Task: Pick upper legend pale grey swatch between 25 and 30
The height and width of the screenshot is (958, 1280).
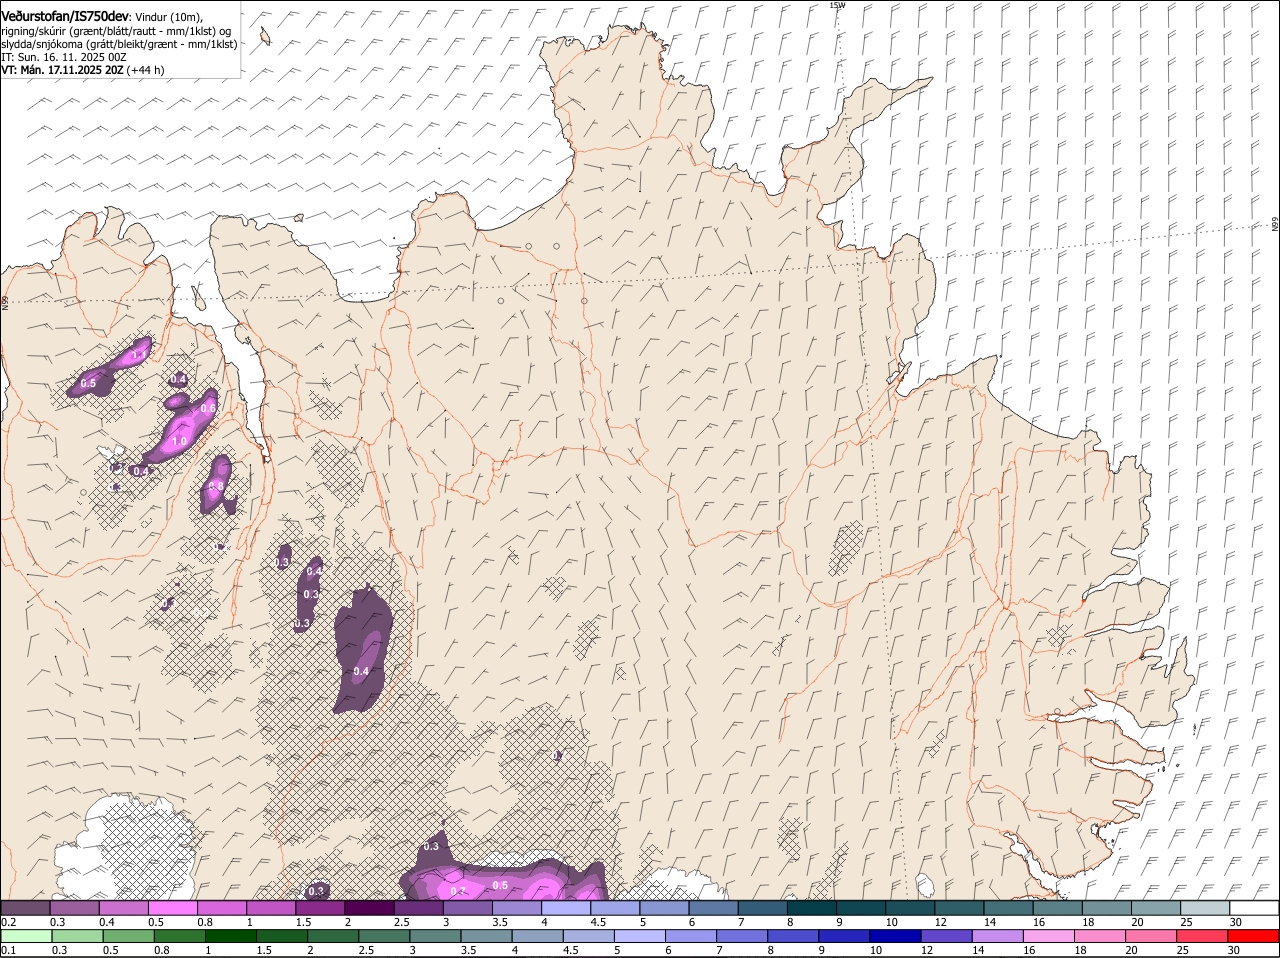Action: (1204, 908)
